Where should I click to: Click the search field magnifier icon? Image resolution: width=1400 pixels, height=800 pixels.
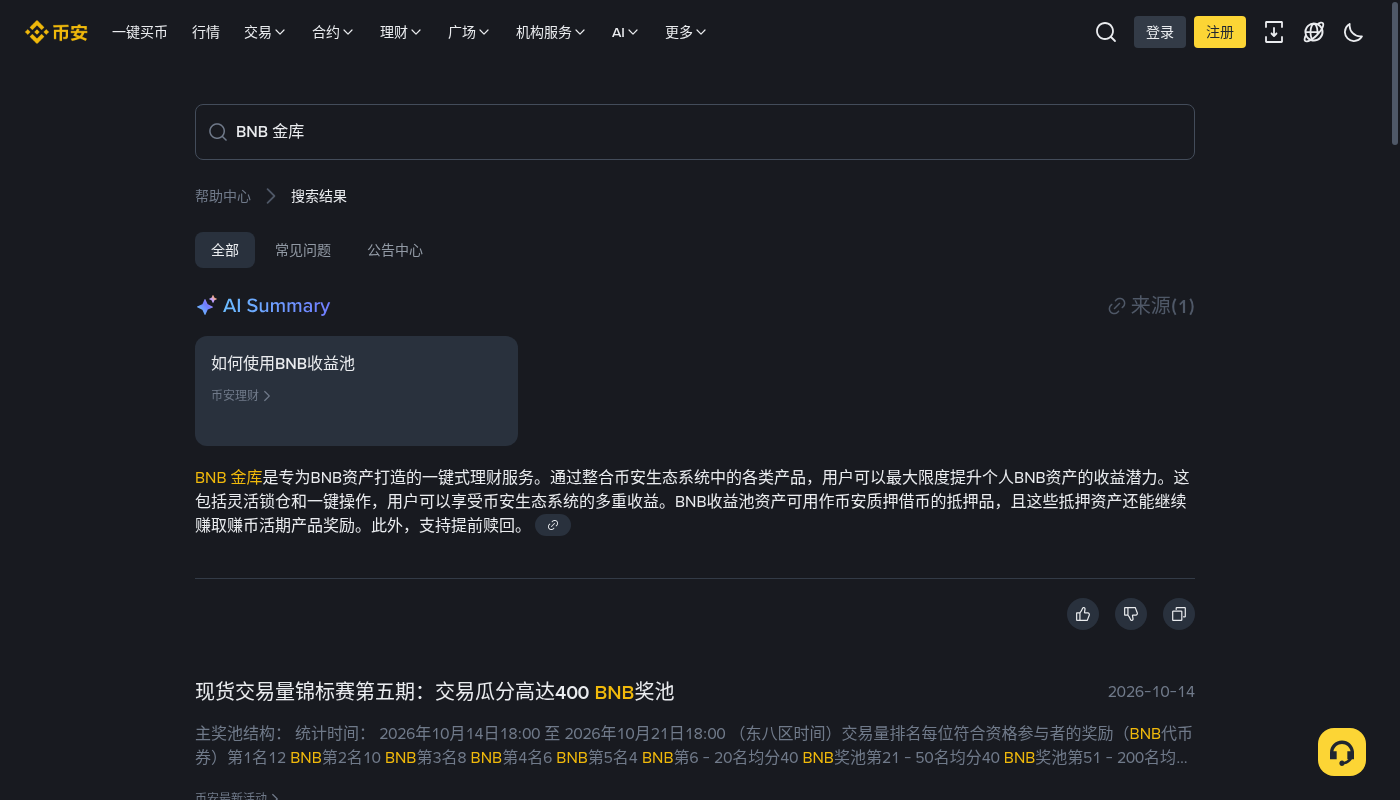click(x=217, y=132)
